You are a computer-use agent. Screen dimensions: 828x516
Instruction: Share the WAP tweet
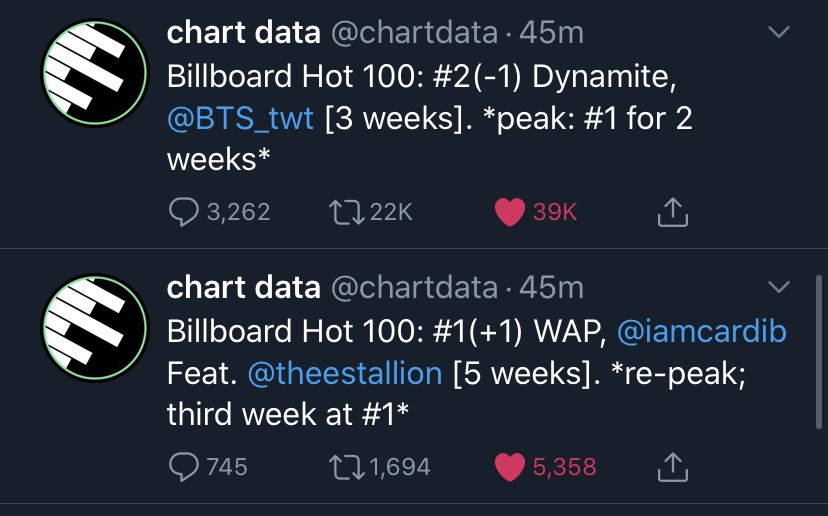(673, 467)
